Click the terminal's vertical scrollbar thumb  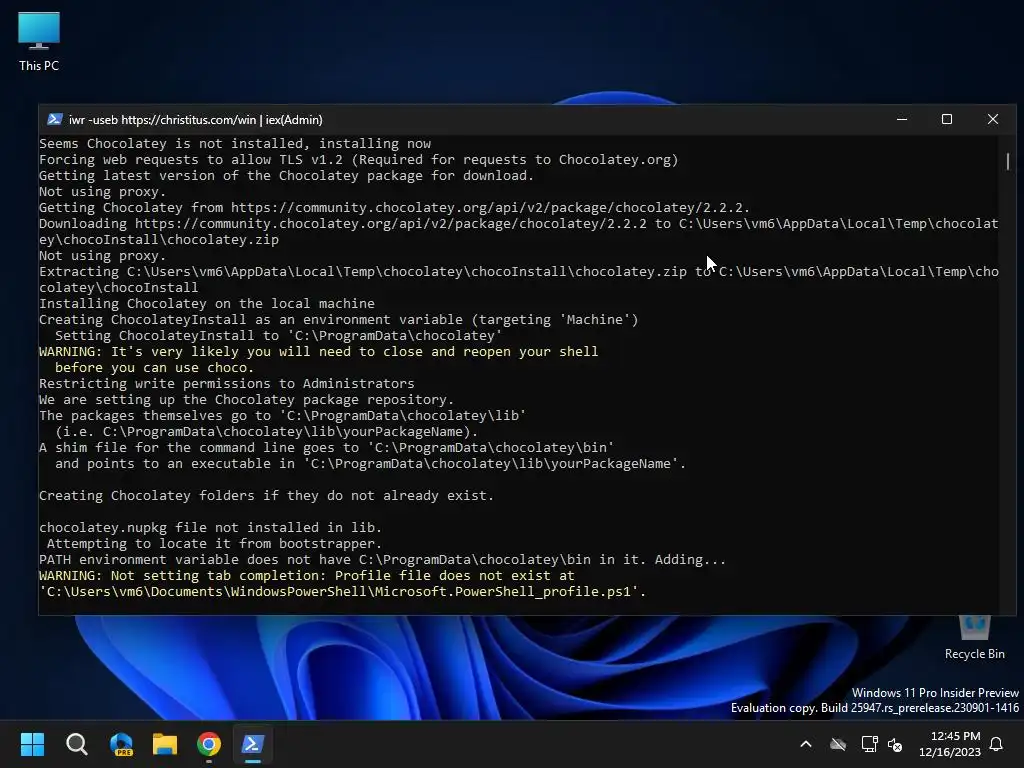pyautogui.click(x=1008, y=161)
